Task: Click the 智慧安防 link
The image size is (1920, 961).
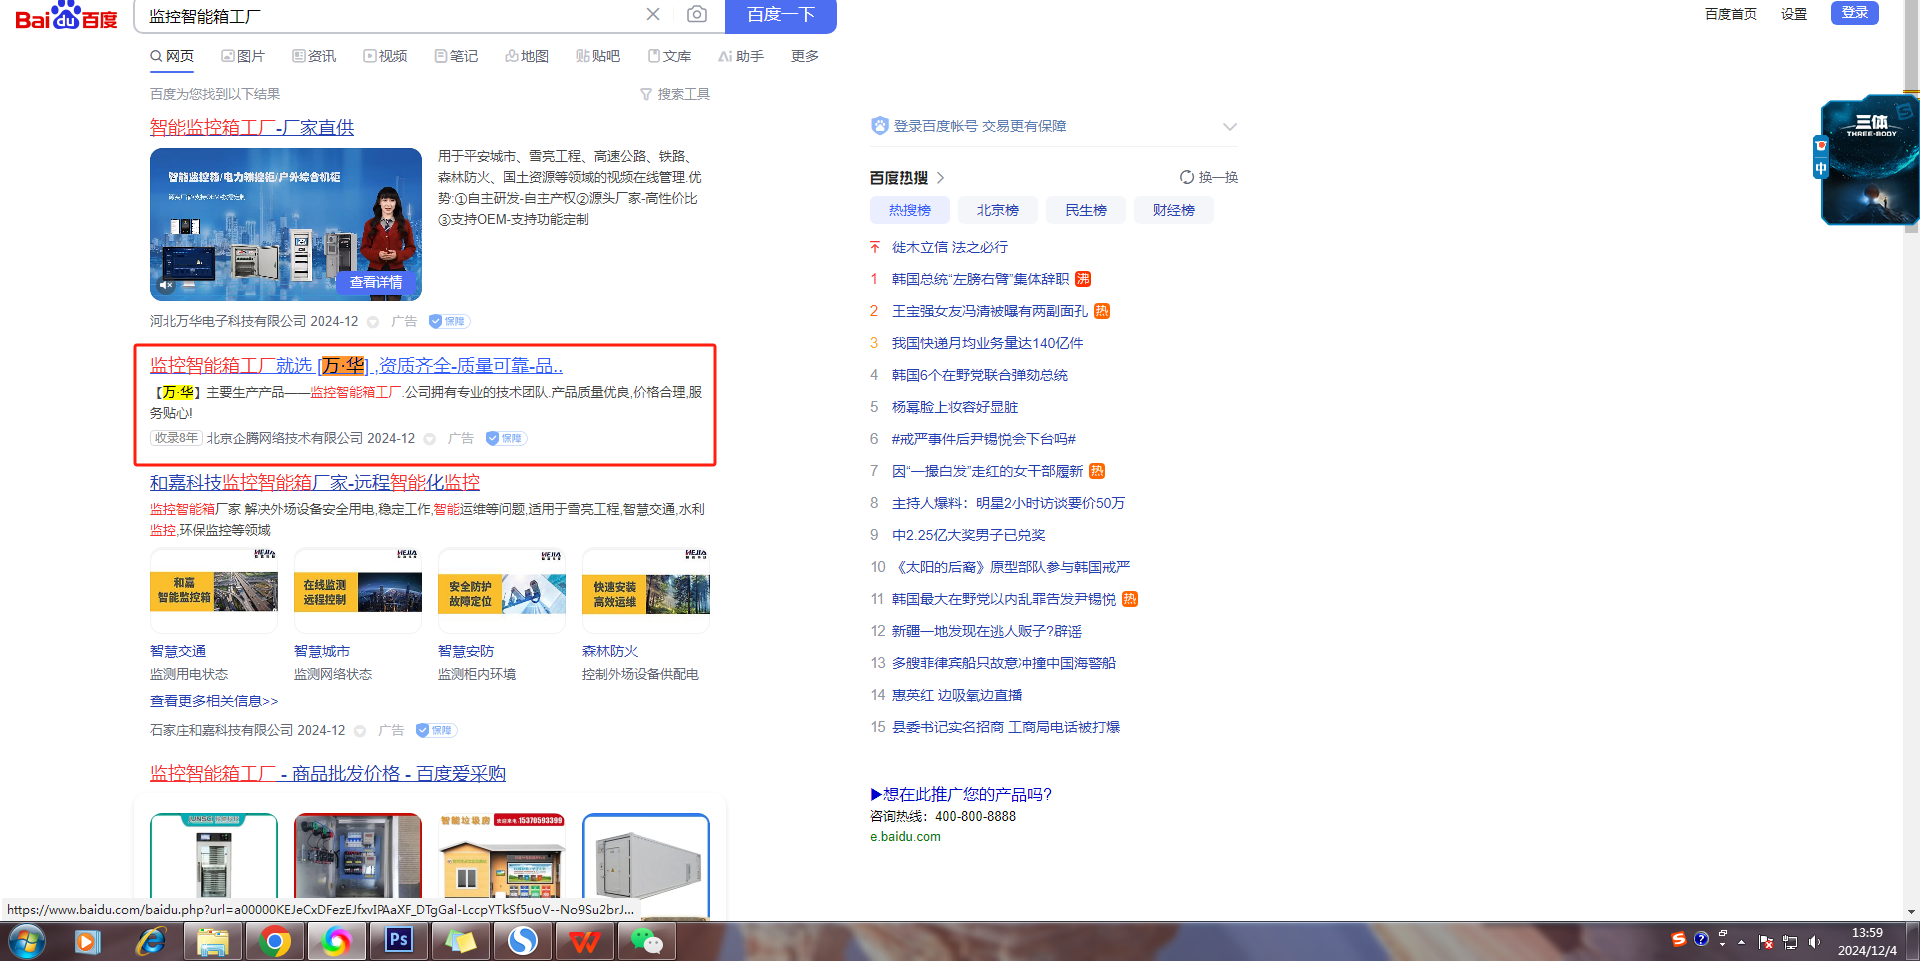Action: point(466,651)
